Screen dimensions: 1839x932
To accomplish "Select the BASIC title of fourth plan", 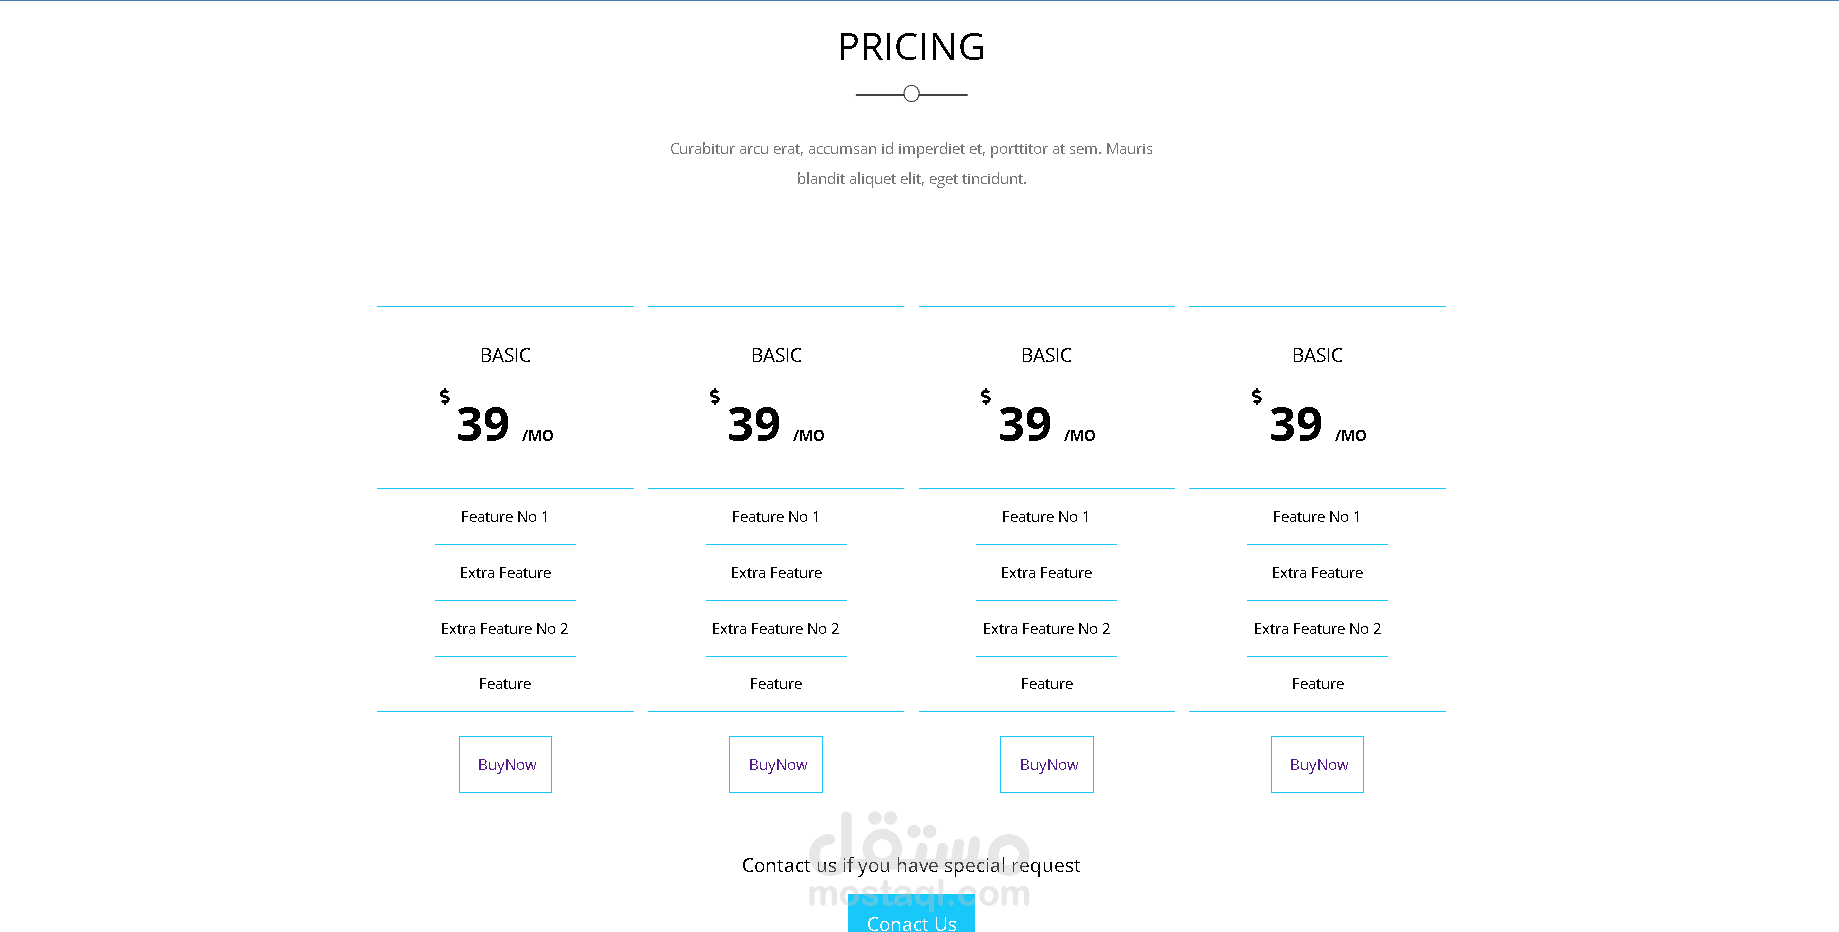I will 1317,355.
